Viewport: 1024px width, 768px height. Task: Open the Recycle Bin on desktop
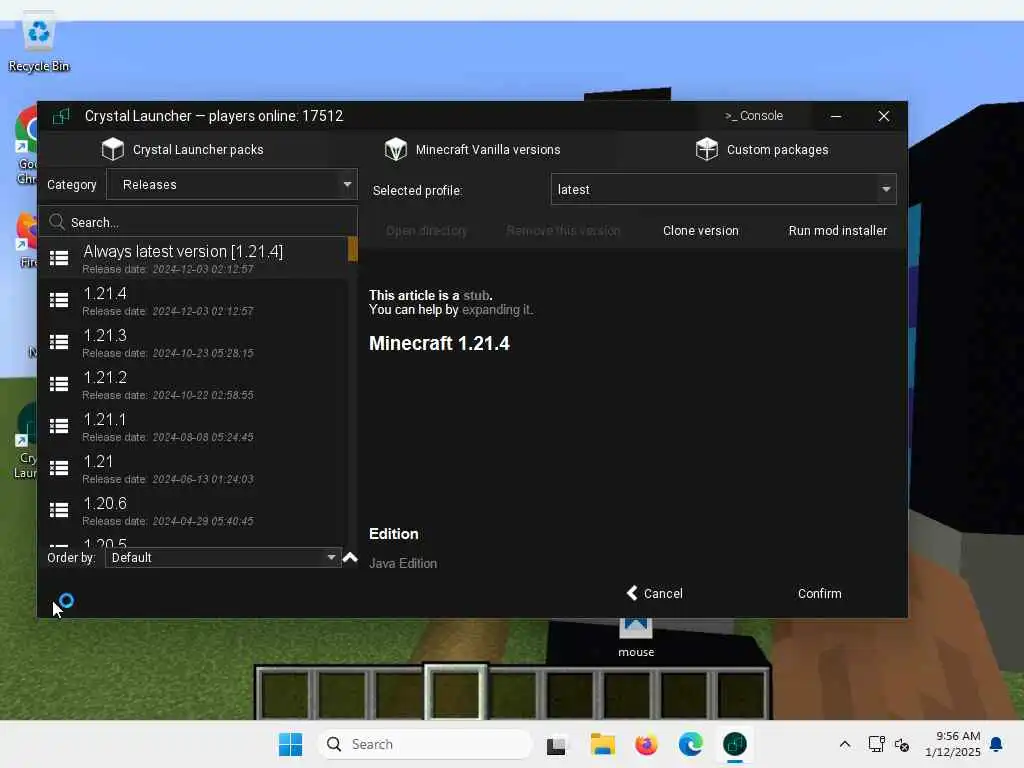tap(39, 40)
